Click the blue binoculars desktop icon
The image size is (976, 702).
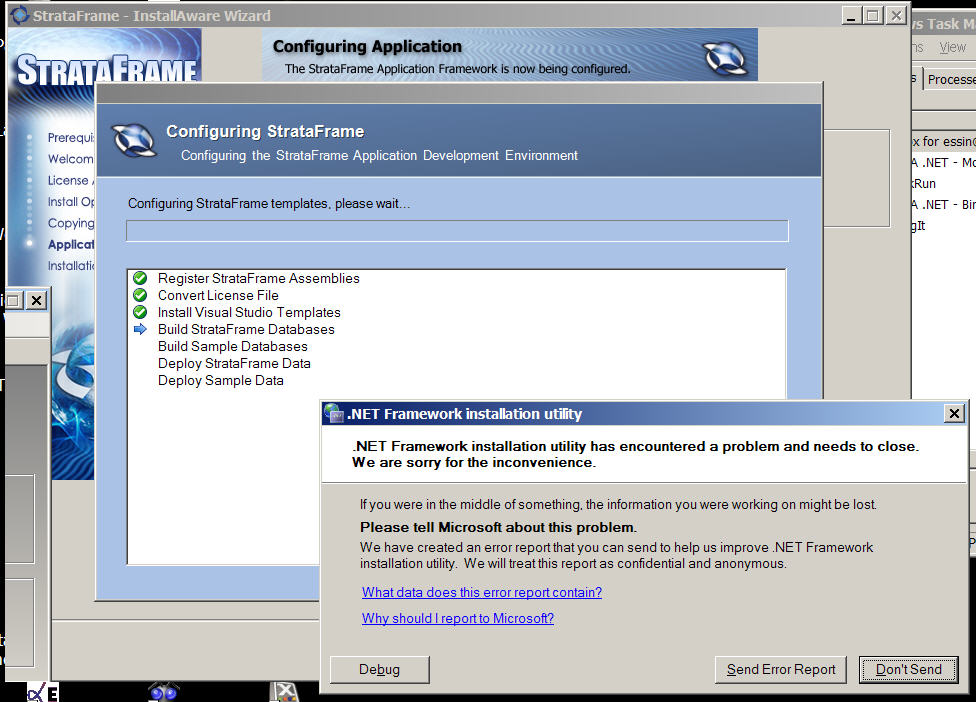[164, 692]
